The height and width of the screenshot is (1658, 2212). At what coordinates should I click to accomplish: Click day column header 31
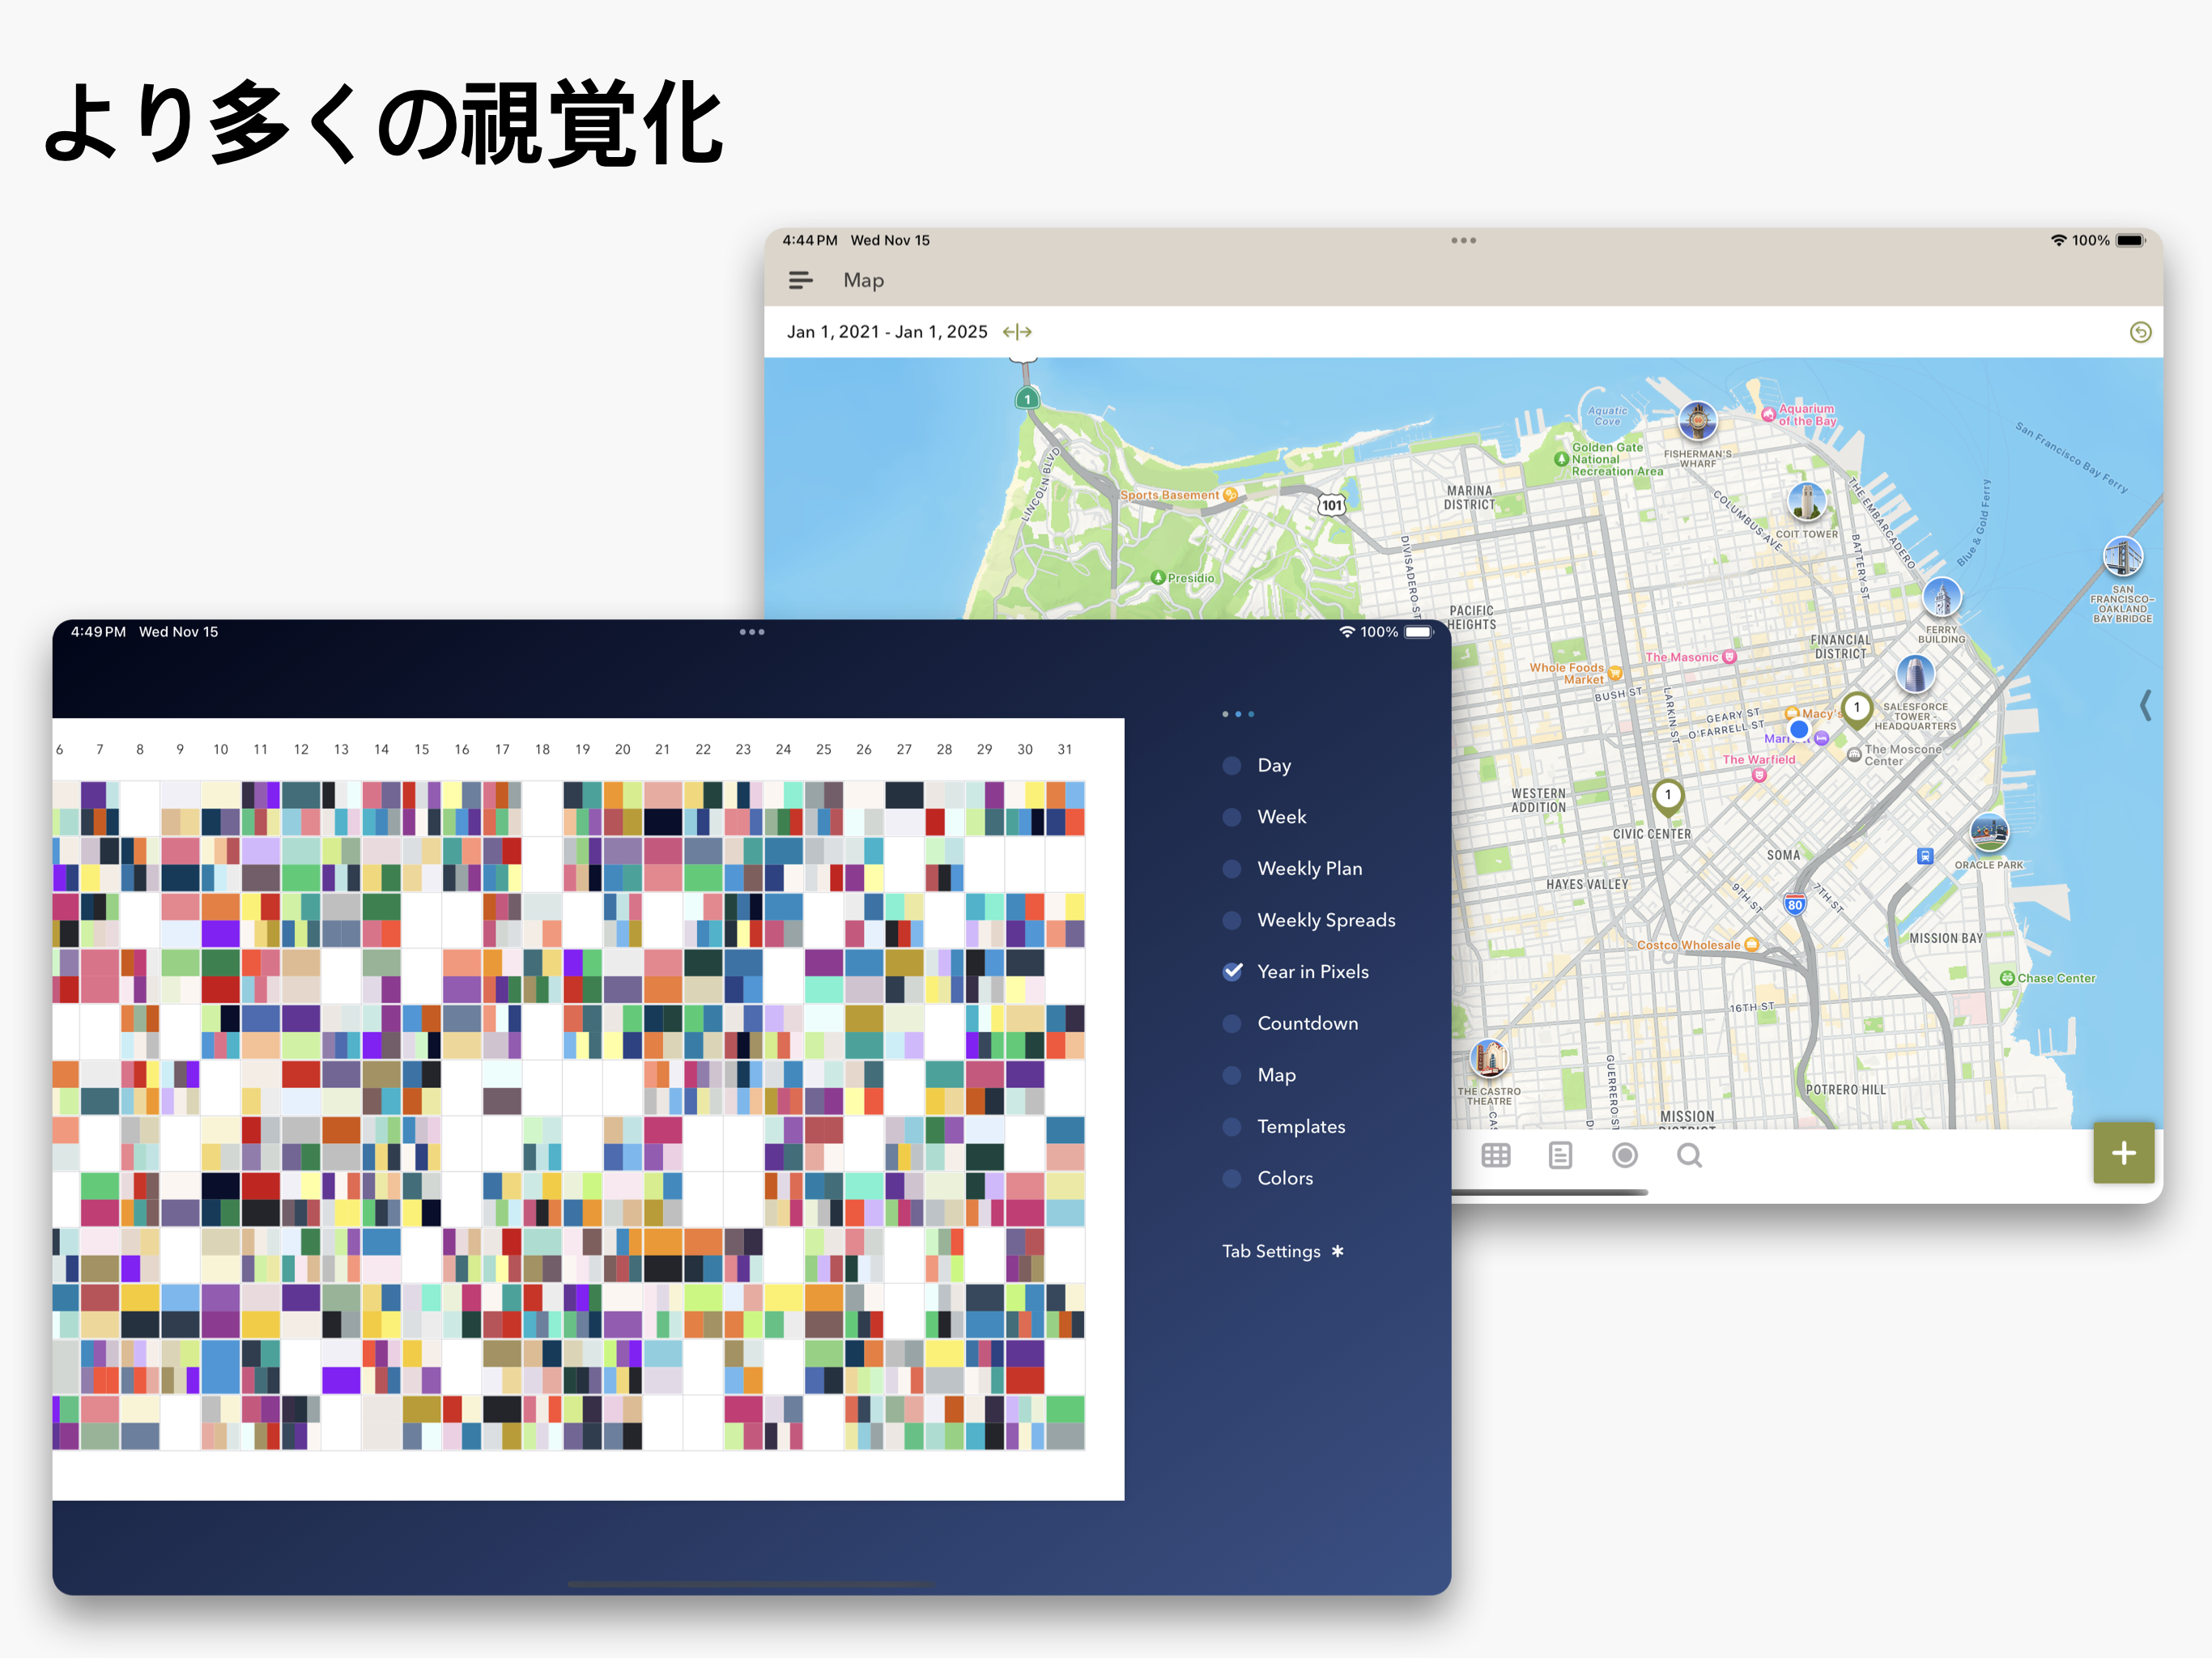[1065, 749]
